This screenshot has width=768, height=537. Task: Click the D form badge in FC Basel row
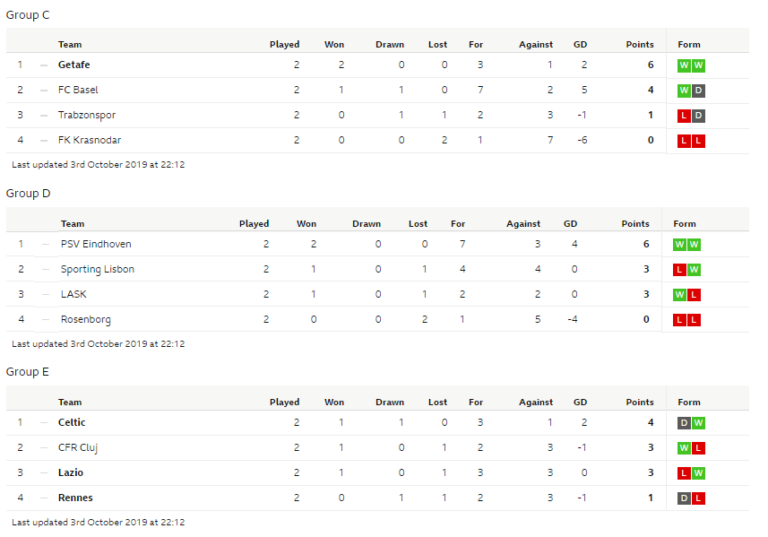698,90
